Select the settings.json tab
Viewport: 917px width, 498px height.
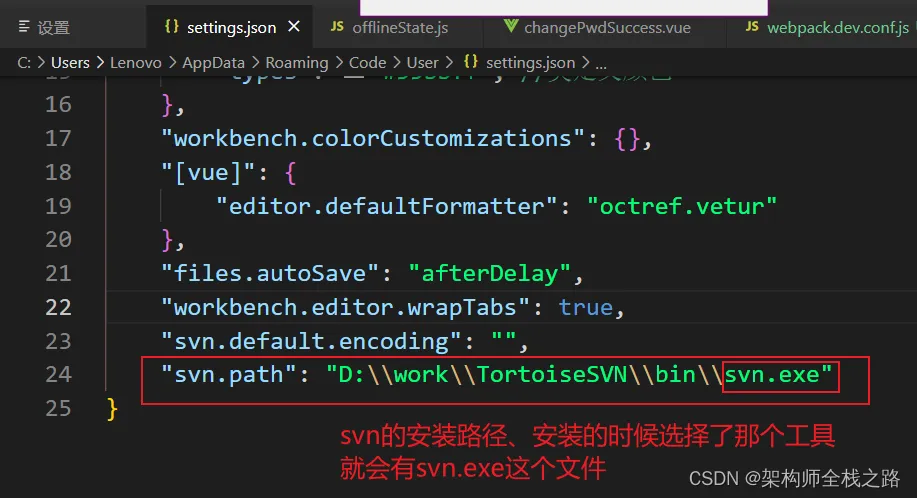point(229,27)
